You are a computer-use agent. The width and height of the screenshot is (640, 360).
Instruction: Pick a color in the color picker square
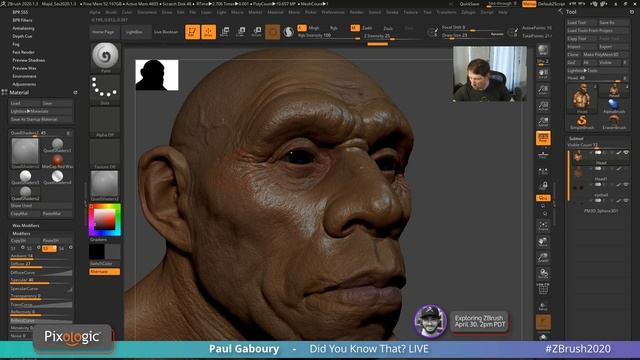(x=104, y=220)
